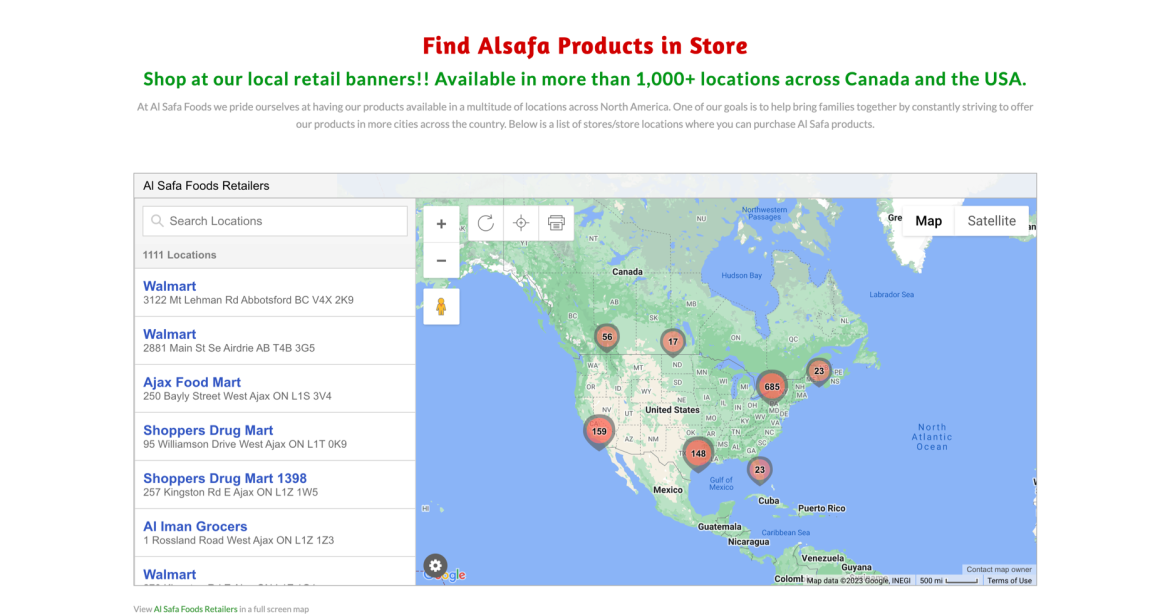Zoom in on the map

point(441,224)
